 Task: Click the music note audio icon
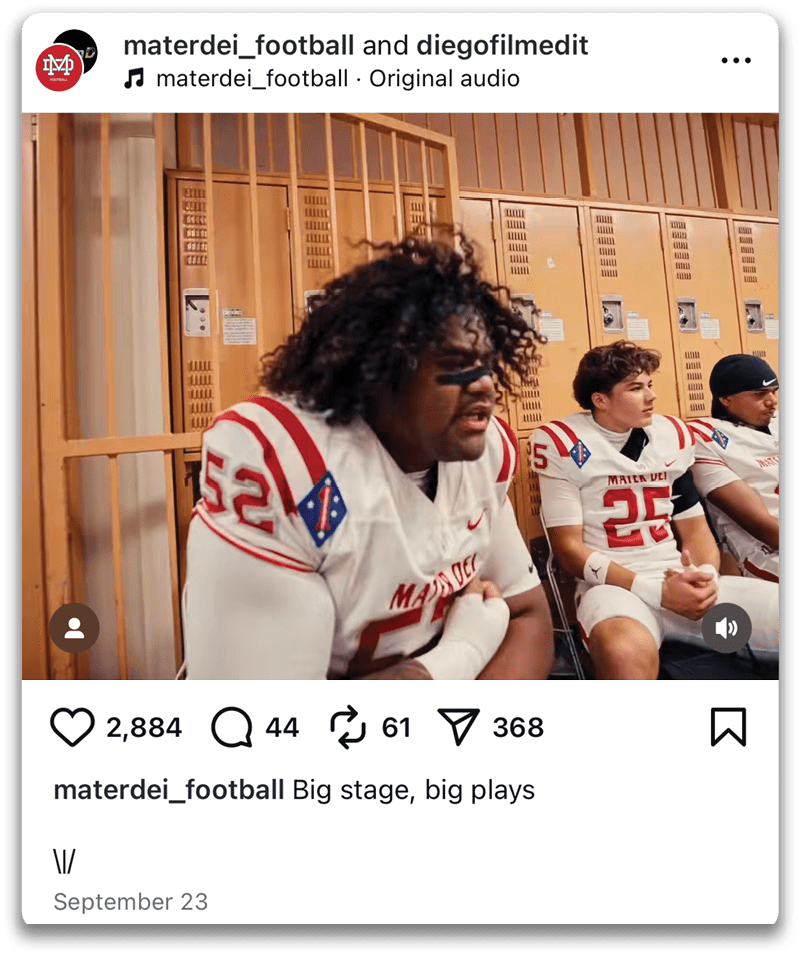coord(134,79)
